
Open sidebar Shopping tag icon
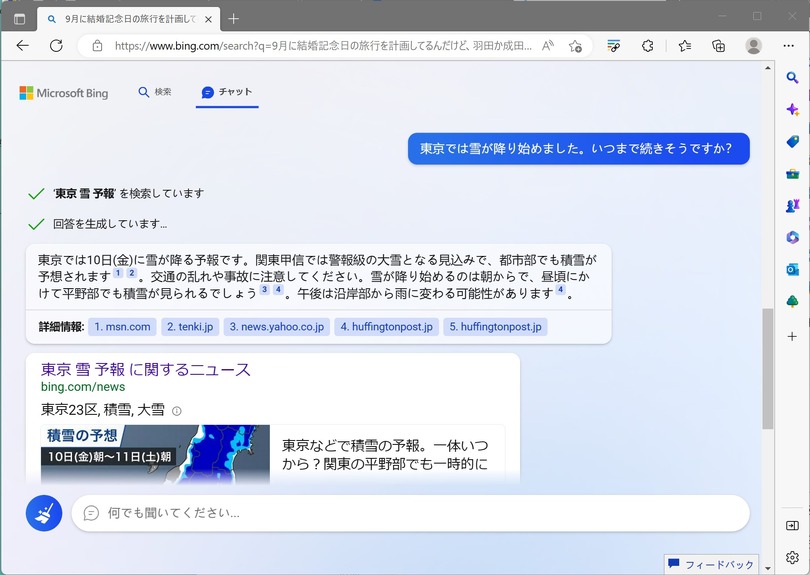coord(792,142)
